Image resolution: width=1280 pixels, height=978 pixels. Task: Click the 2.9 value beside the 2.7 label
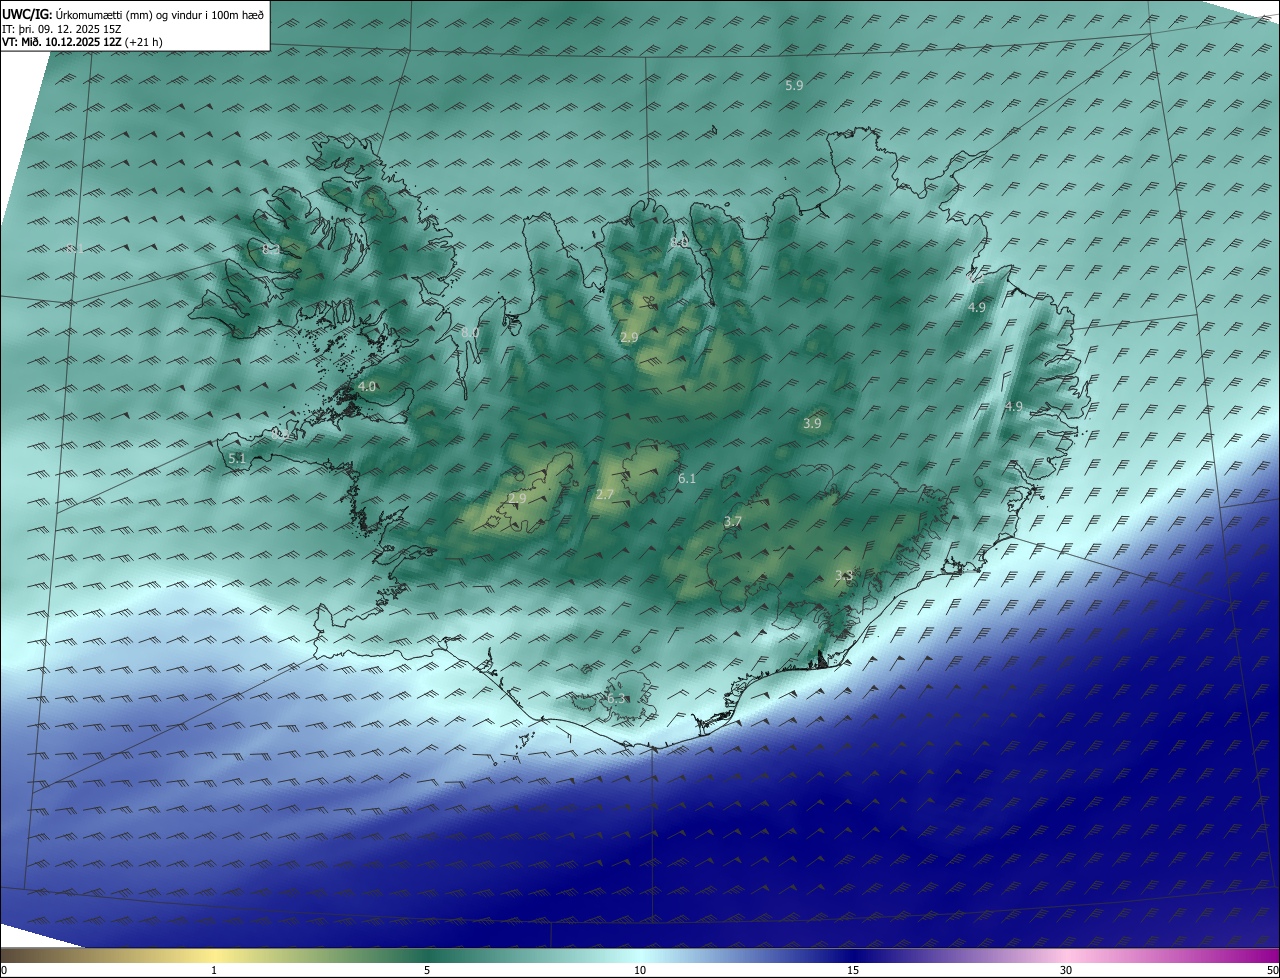[x=517, y=498]
